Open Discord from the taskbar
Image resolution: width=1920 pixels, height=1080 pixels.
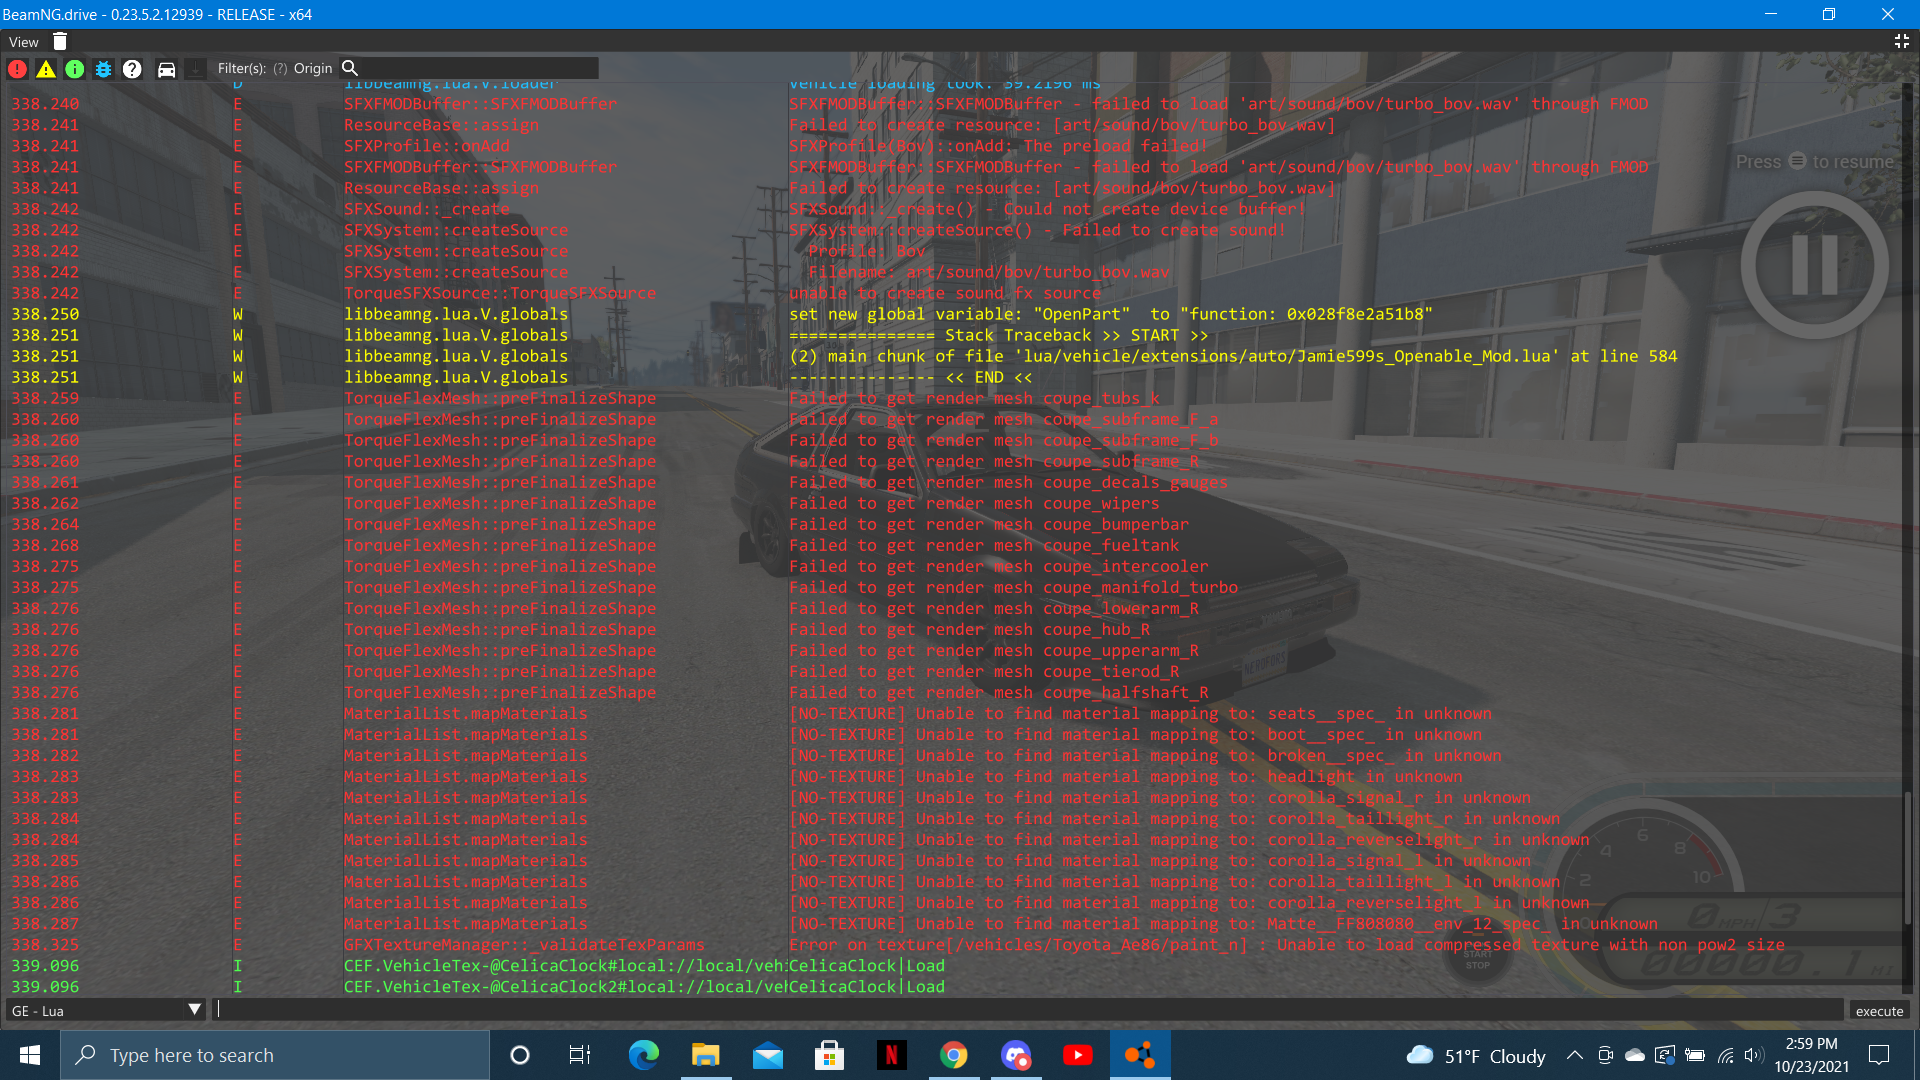(1016, 1055)
